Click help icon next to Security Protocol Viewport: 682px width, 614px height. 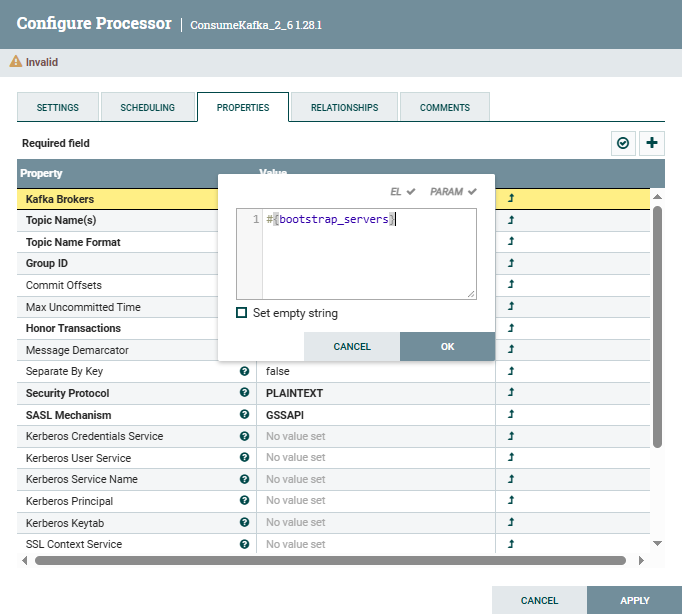(244, 393)
